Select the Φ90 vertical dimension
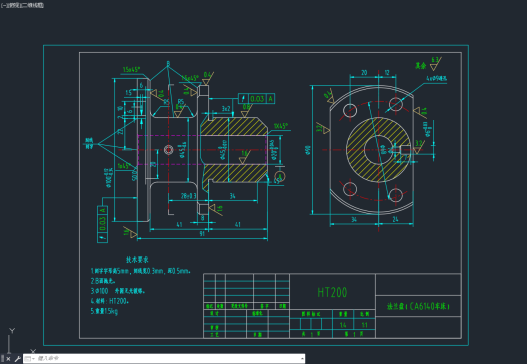 click(x=308, y=150)
